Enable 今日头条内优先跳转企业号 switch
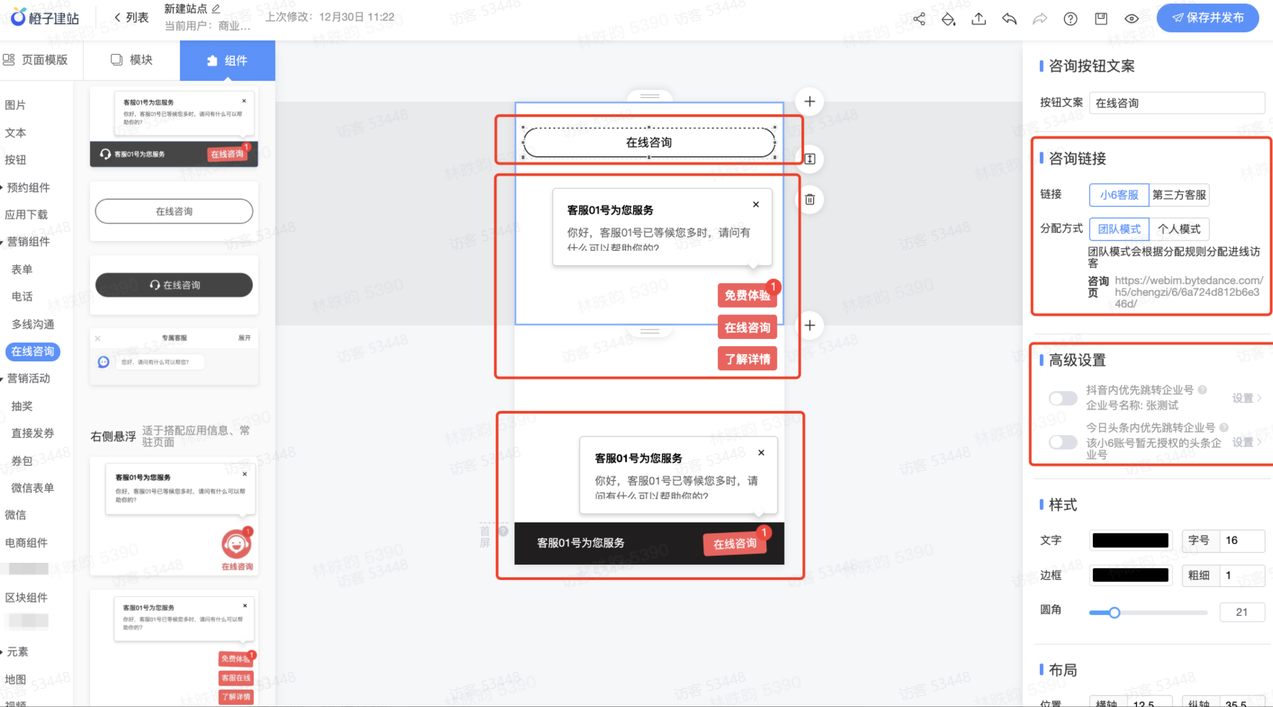Screen dimensions: 1273x707 pyautogui.click(x=1062, y=442)
